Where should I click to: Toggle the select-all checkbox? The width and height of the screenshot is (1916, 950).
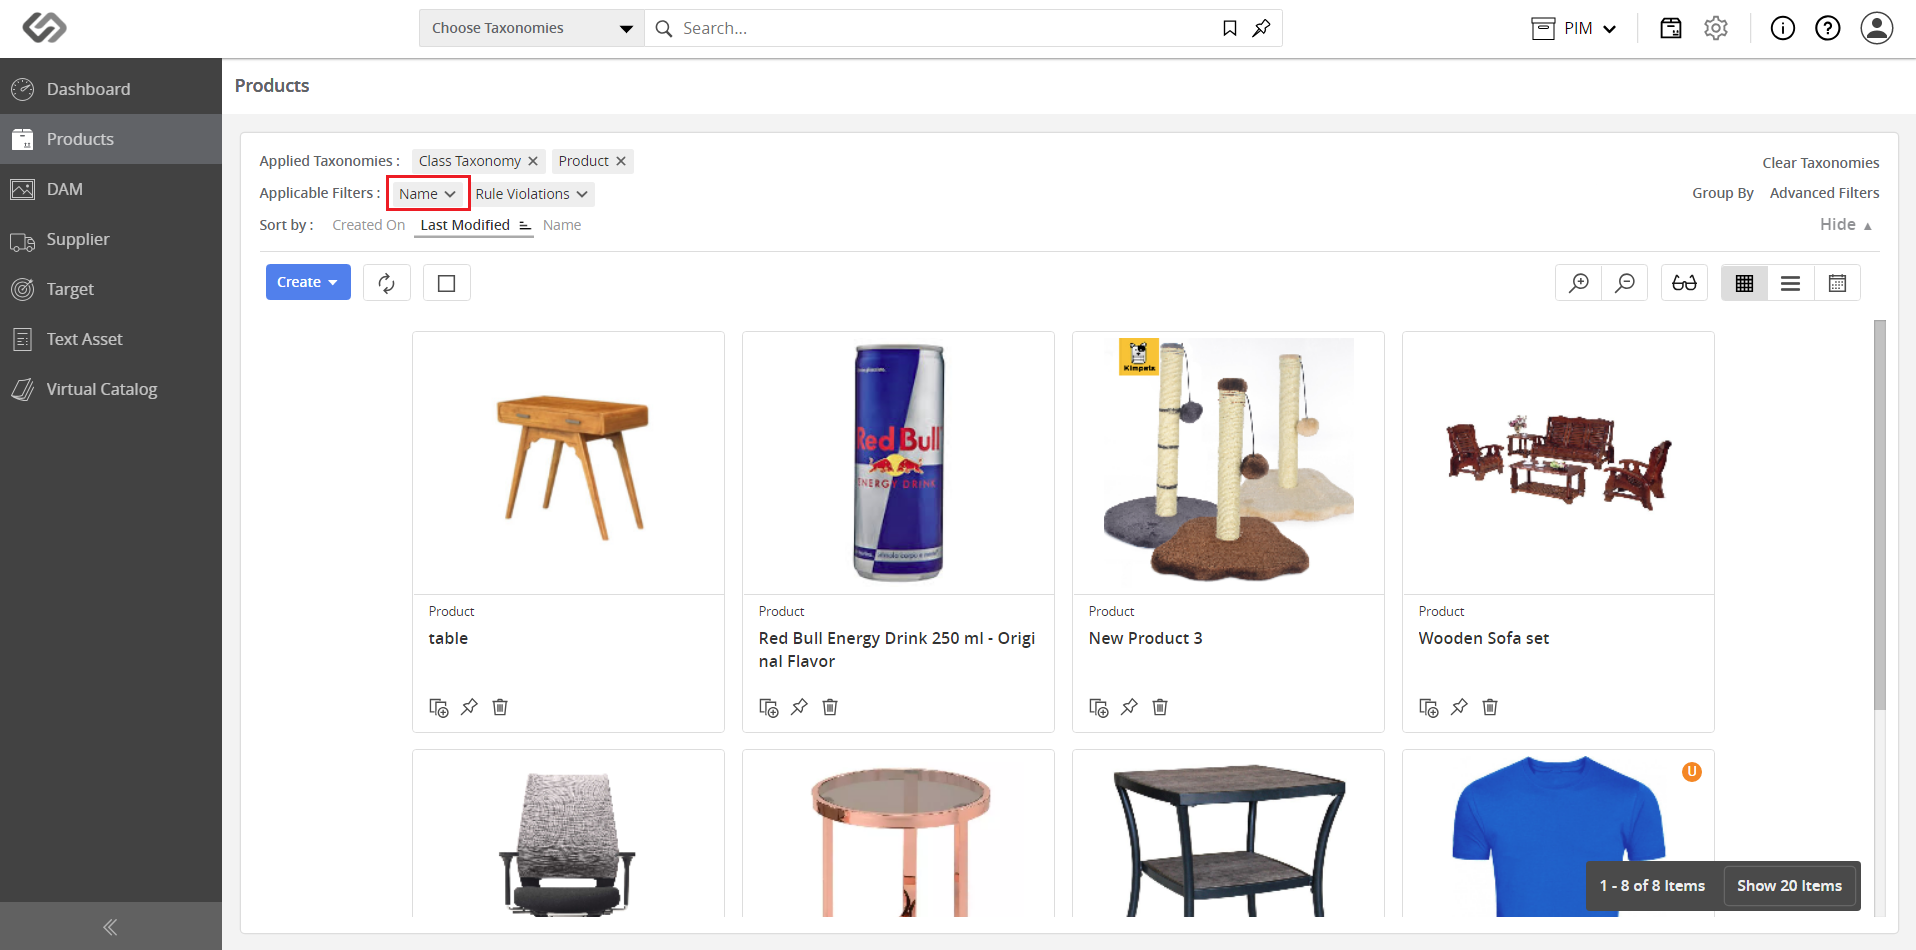click(x=447, y=283)
